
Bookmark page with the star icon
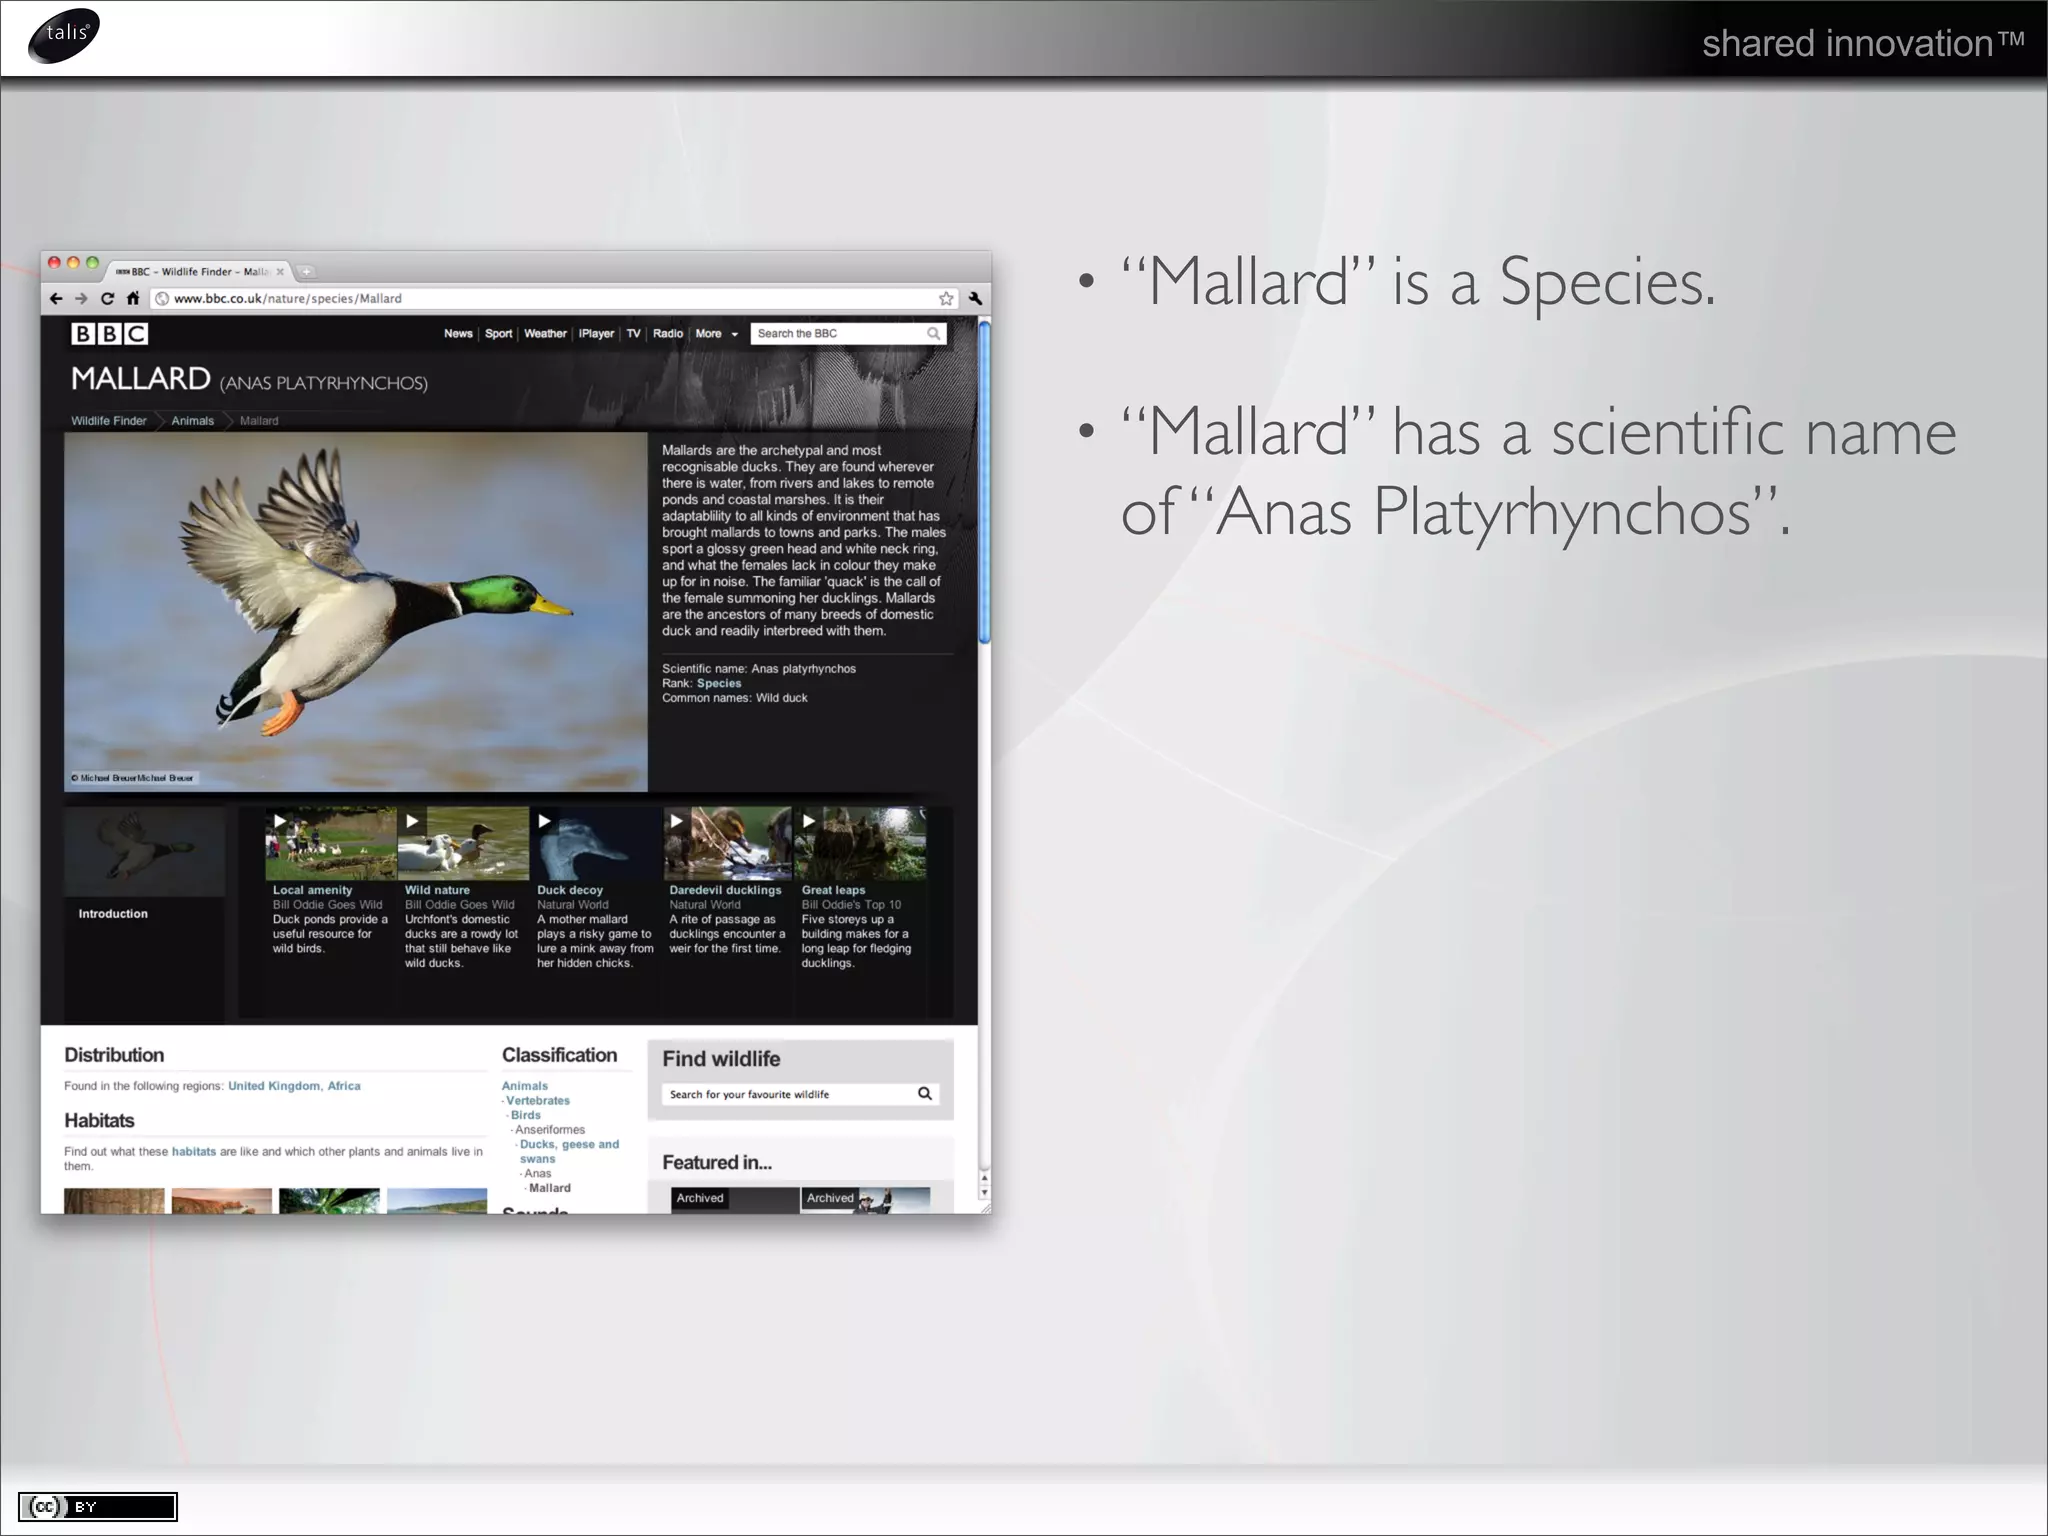pyautogui.click(x=946, y=298)
